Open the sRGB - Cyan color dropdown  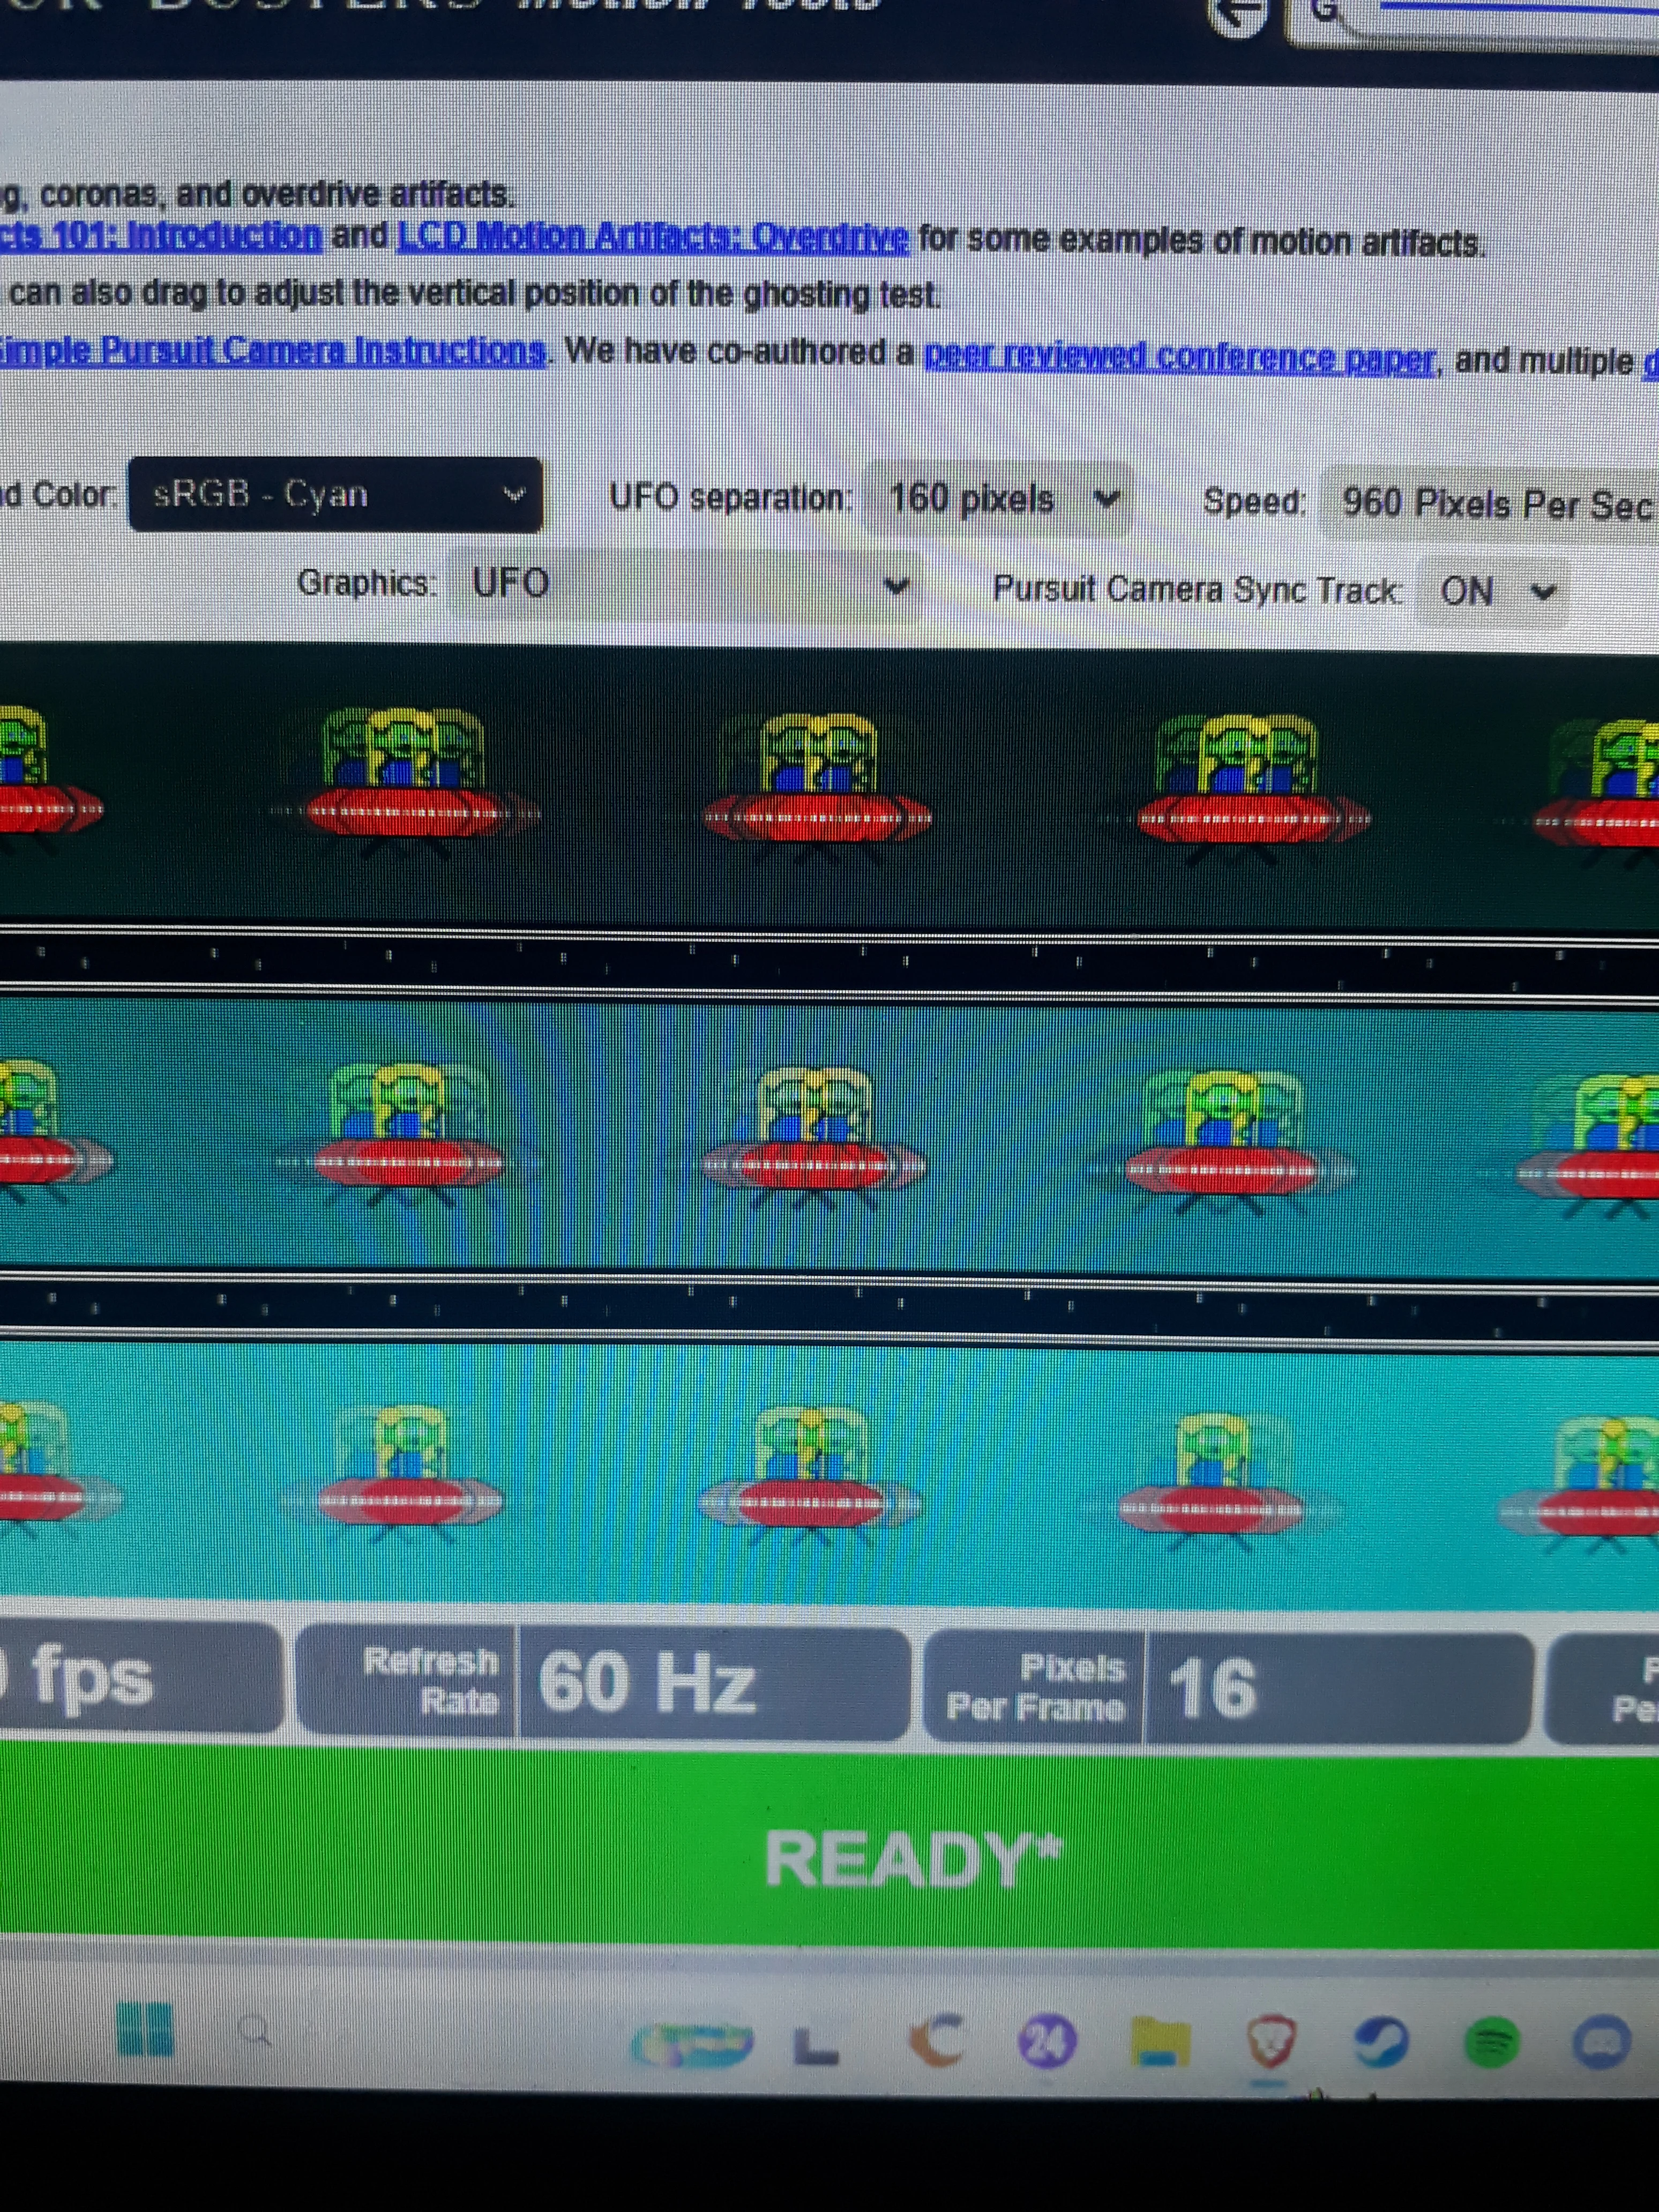335,494
